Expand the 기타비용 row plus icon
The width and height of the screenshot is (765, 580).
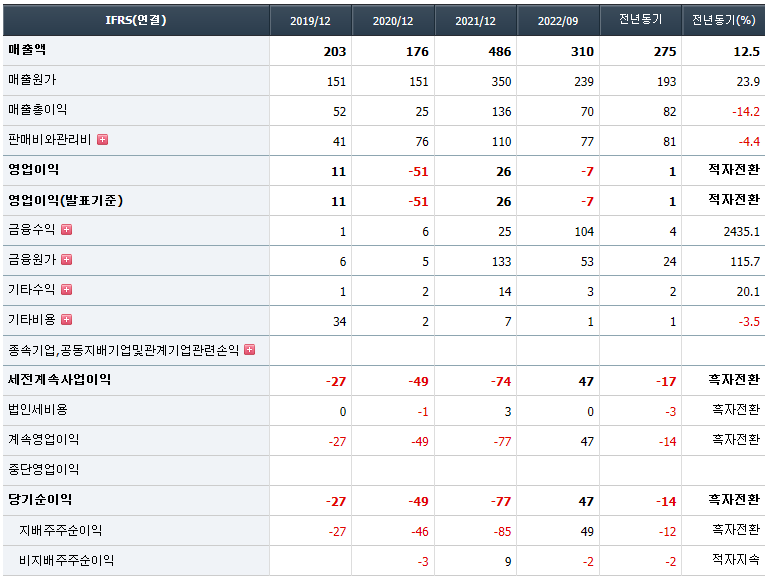[66, 320]
